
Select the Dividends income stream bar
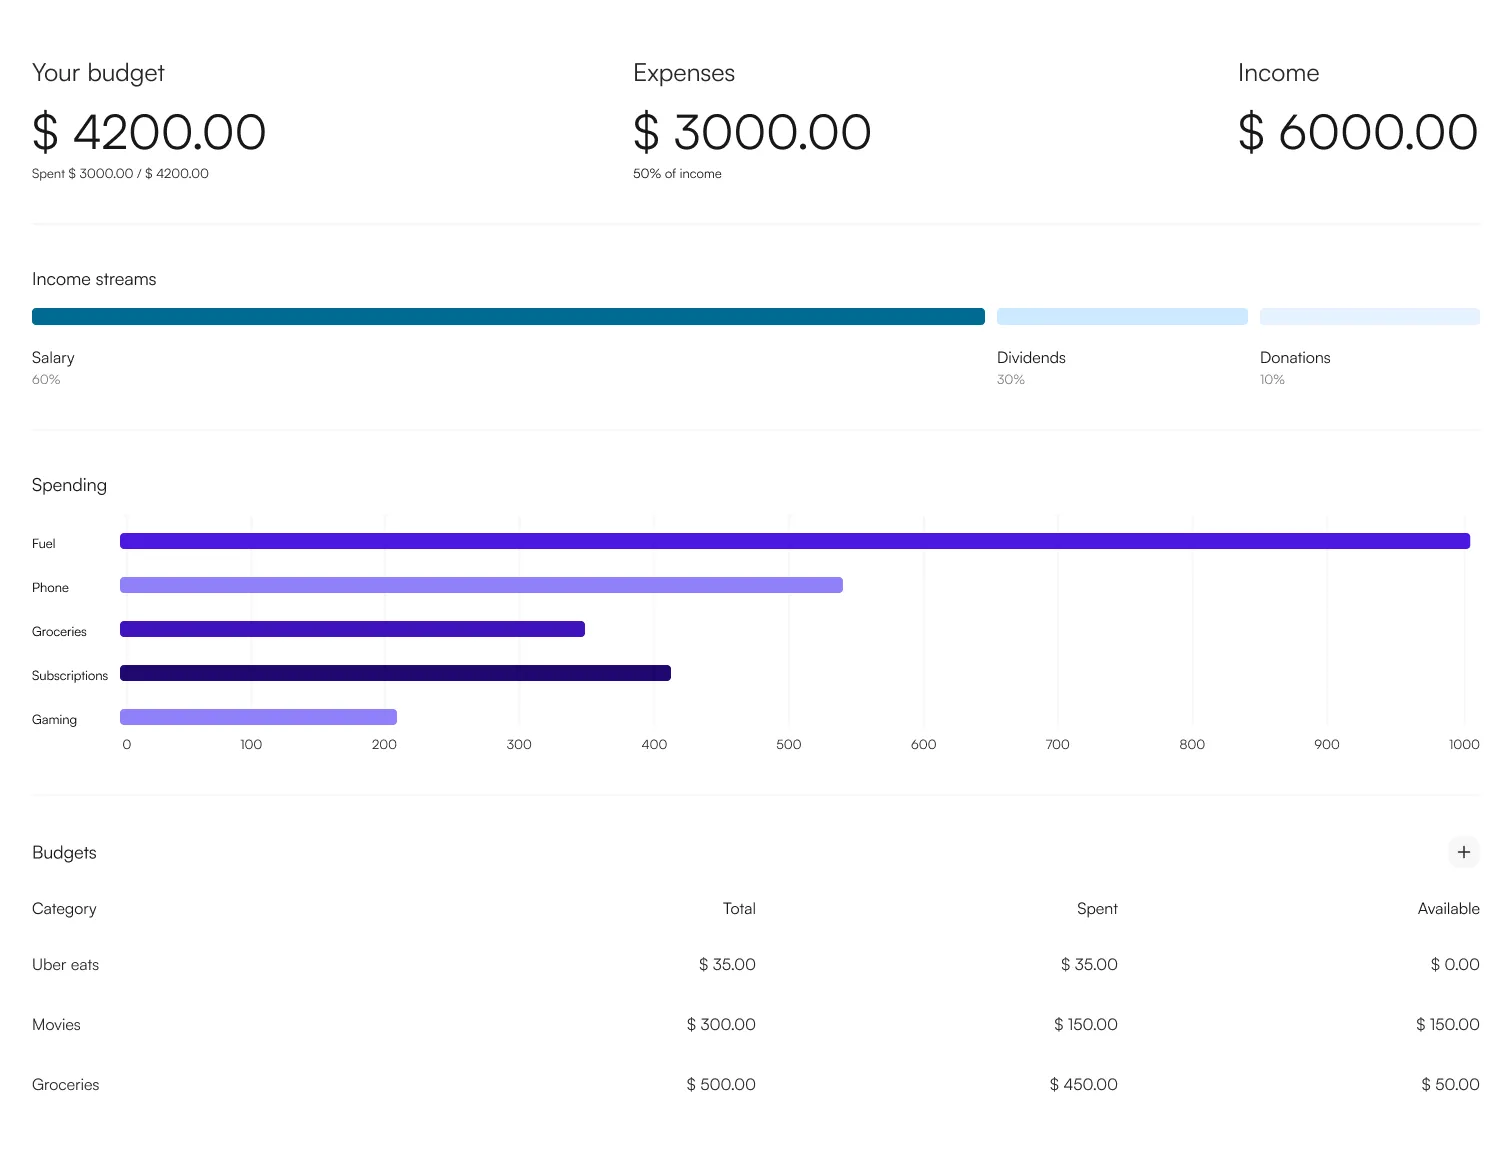pos(1122,316)
